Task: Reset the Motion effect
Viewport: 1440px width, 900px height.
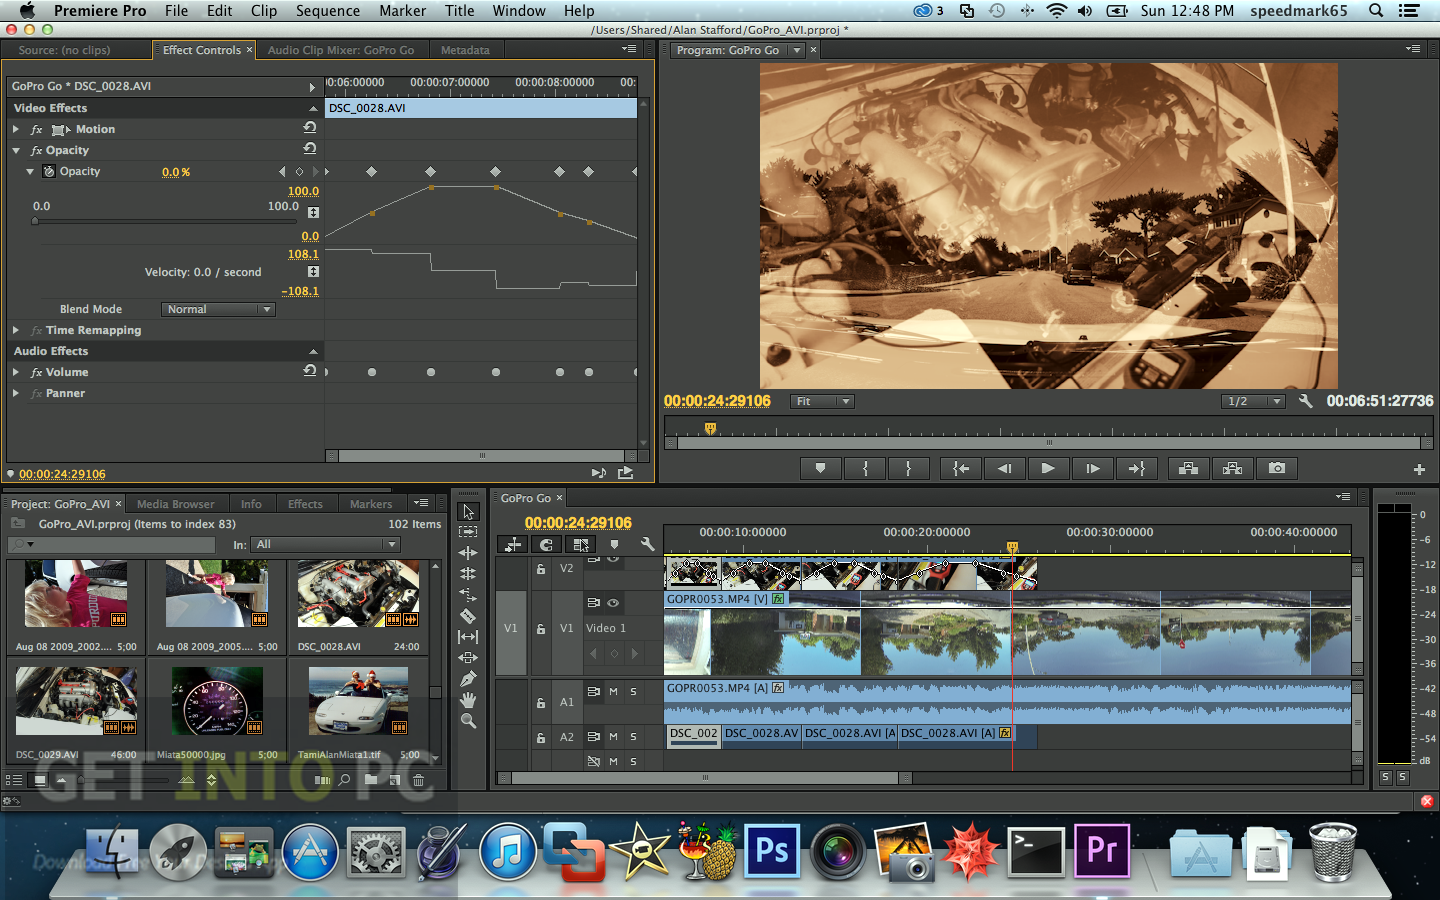Action: tap(310, 128)
